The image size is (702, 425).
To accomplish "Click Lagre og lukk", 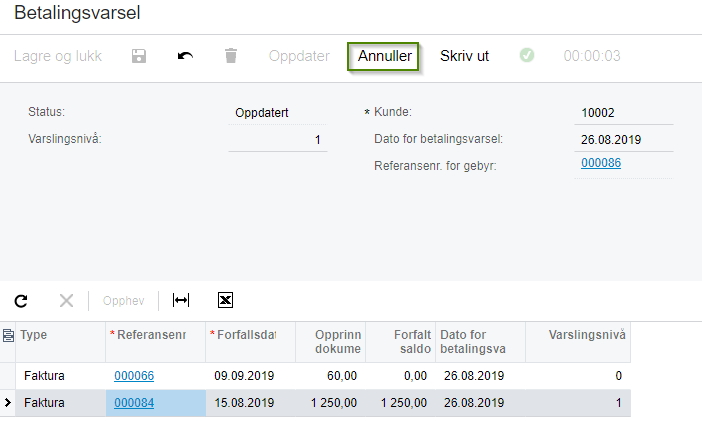I will 58,56.
